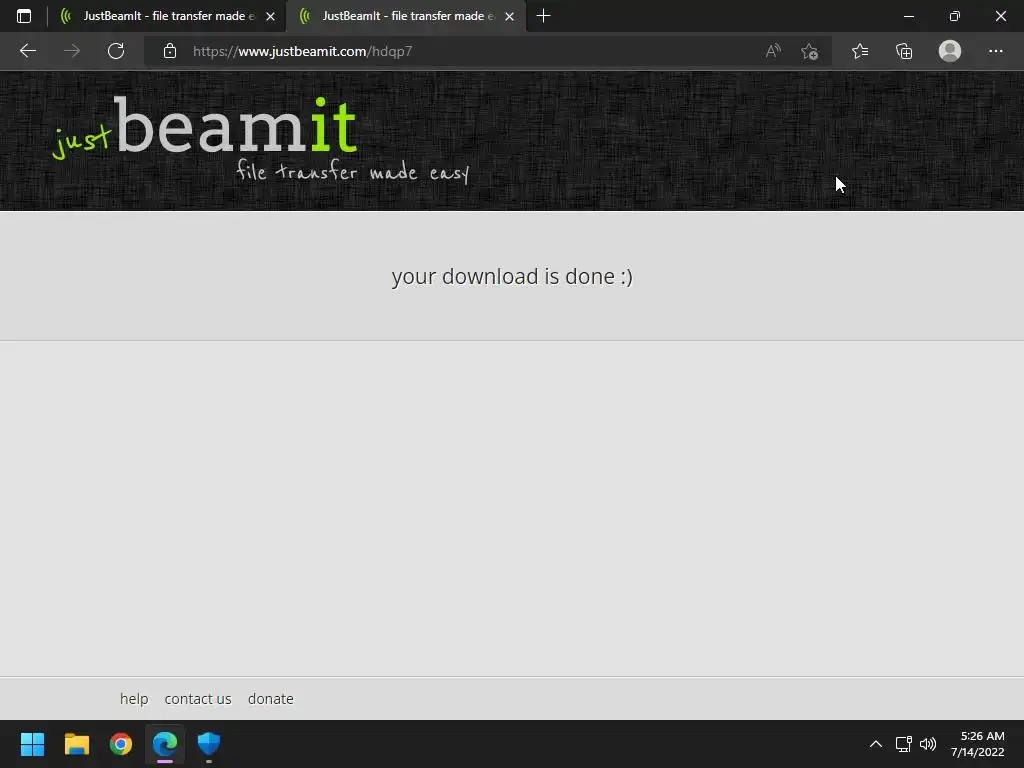Viewport: 1024px width, 768px height.
Task: Open the contact us link
Action: click(198, 699)
